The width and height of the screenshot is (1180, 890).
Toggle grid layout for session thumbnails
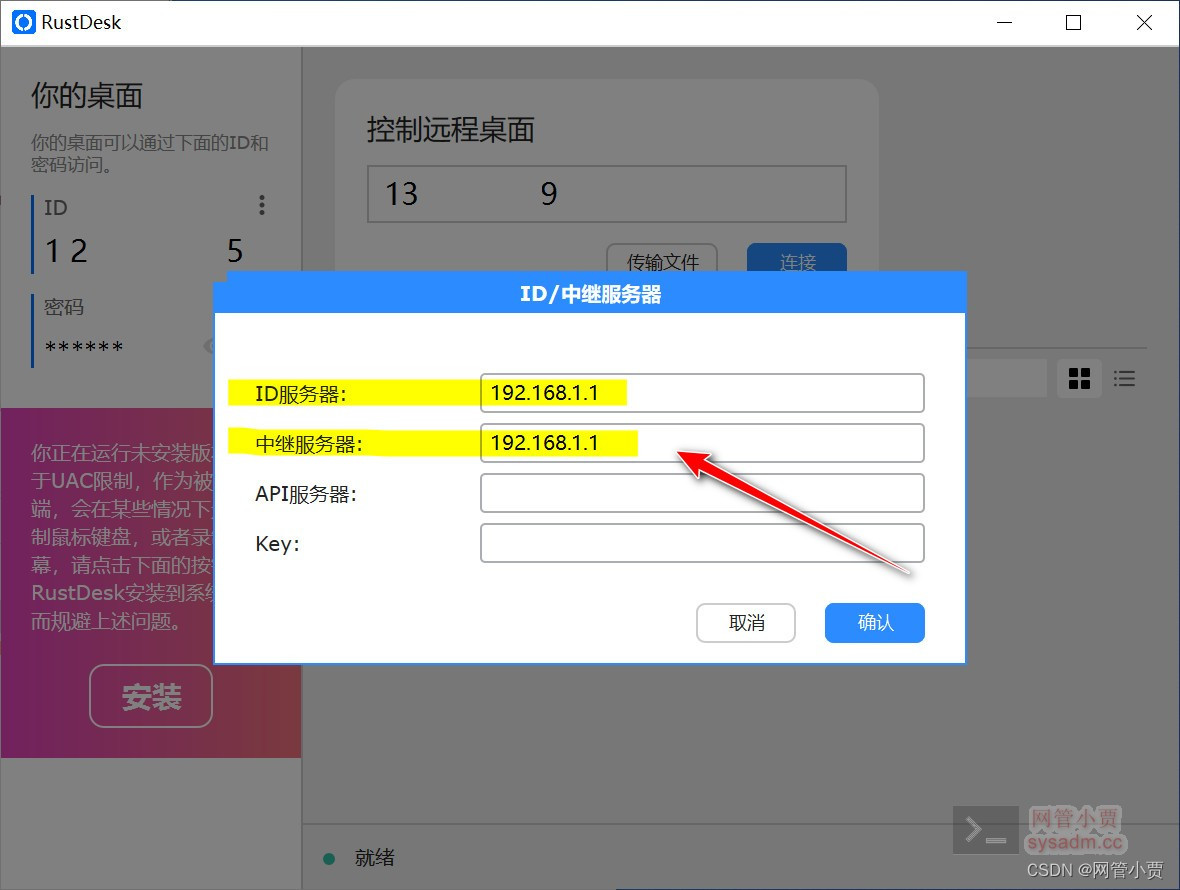[1079, 378]
